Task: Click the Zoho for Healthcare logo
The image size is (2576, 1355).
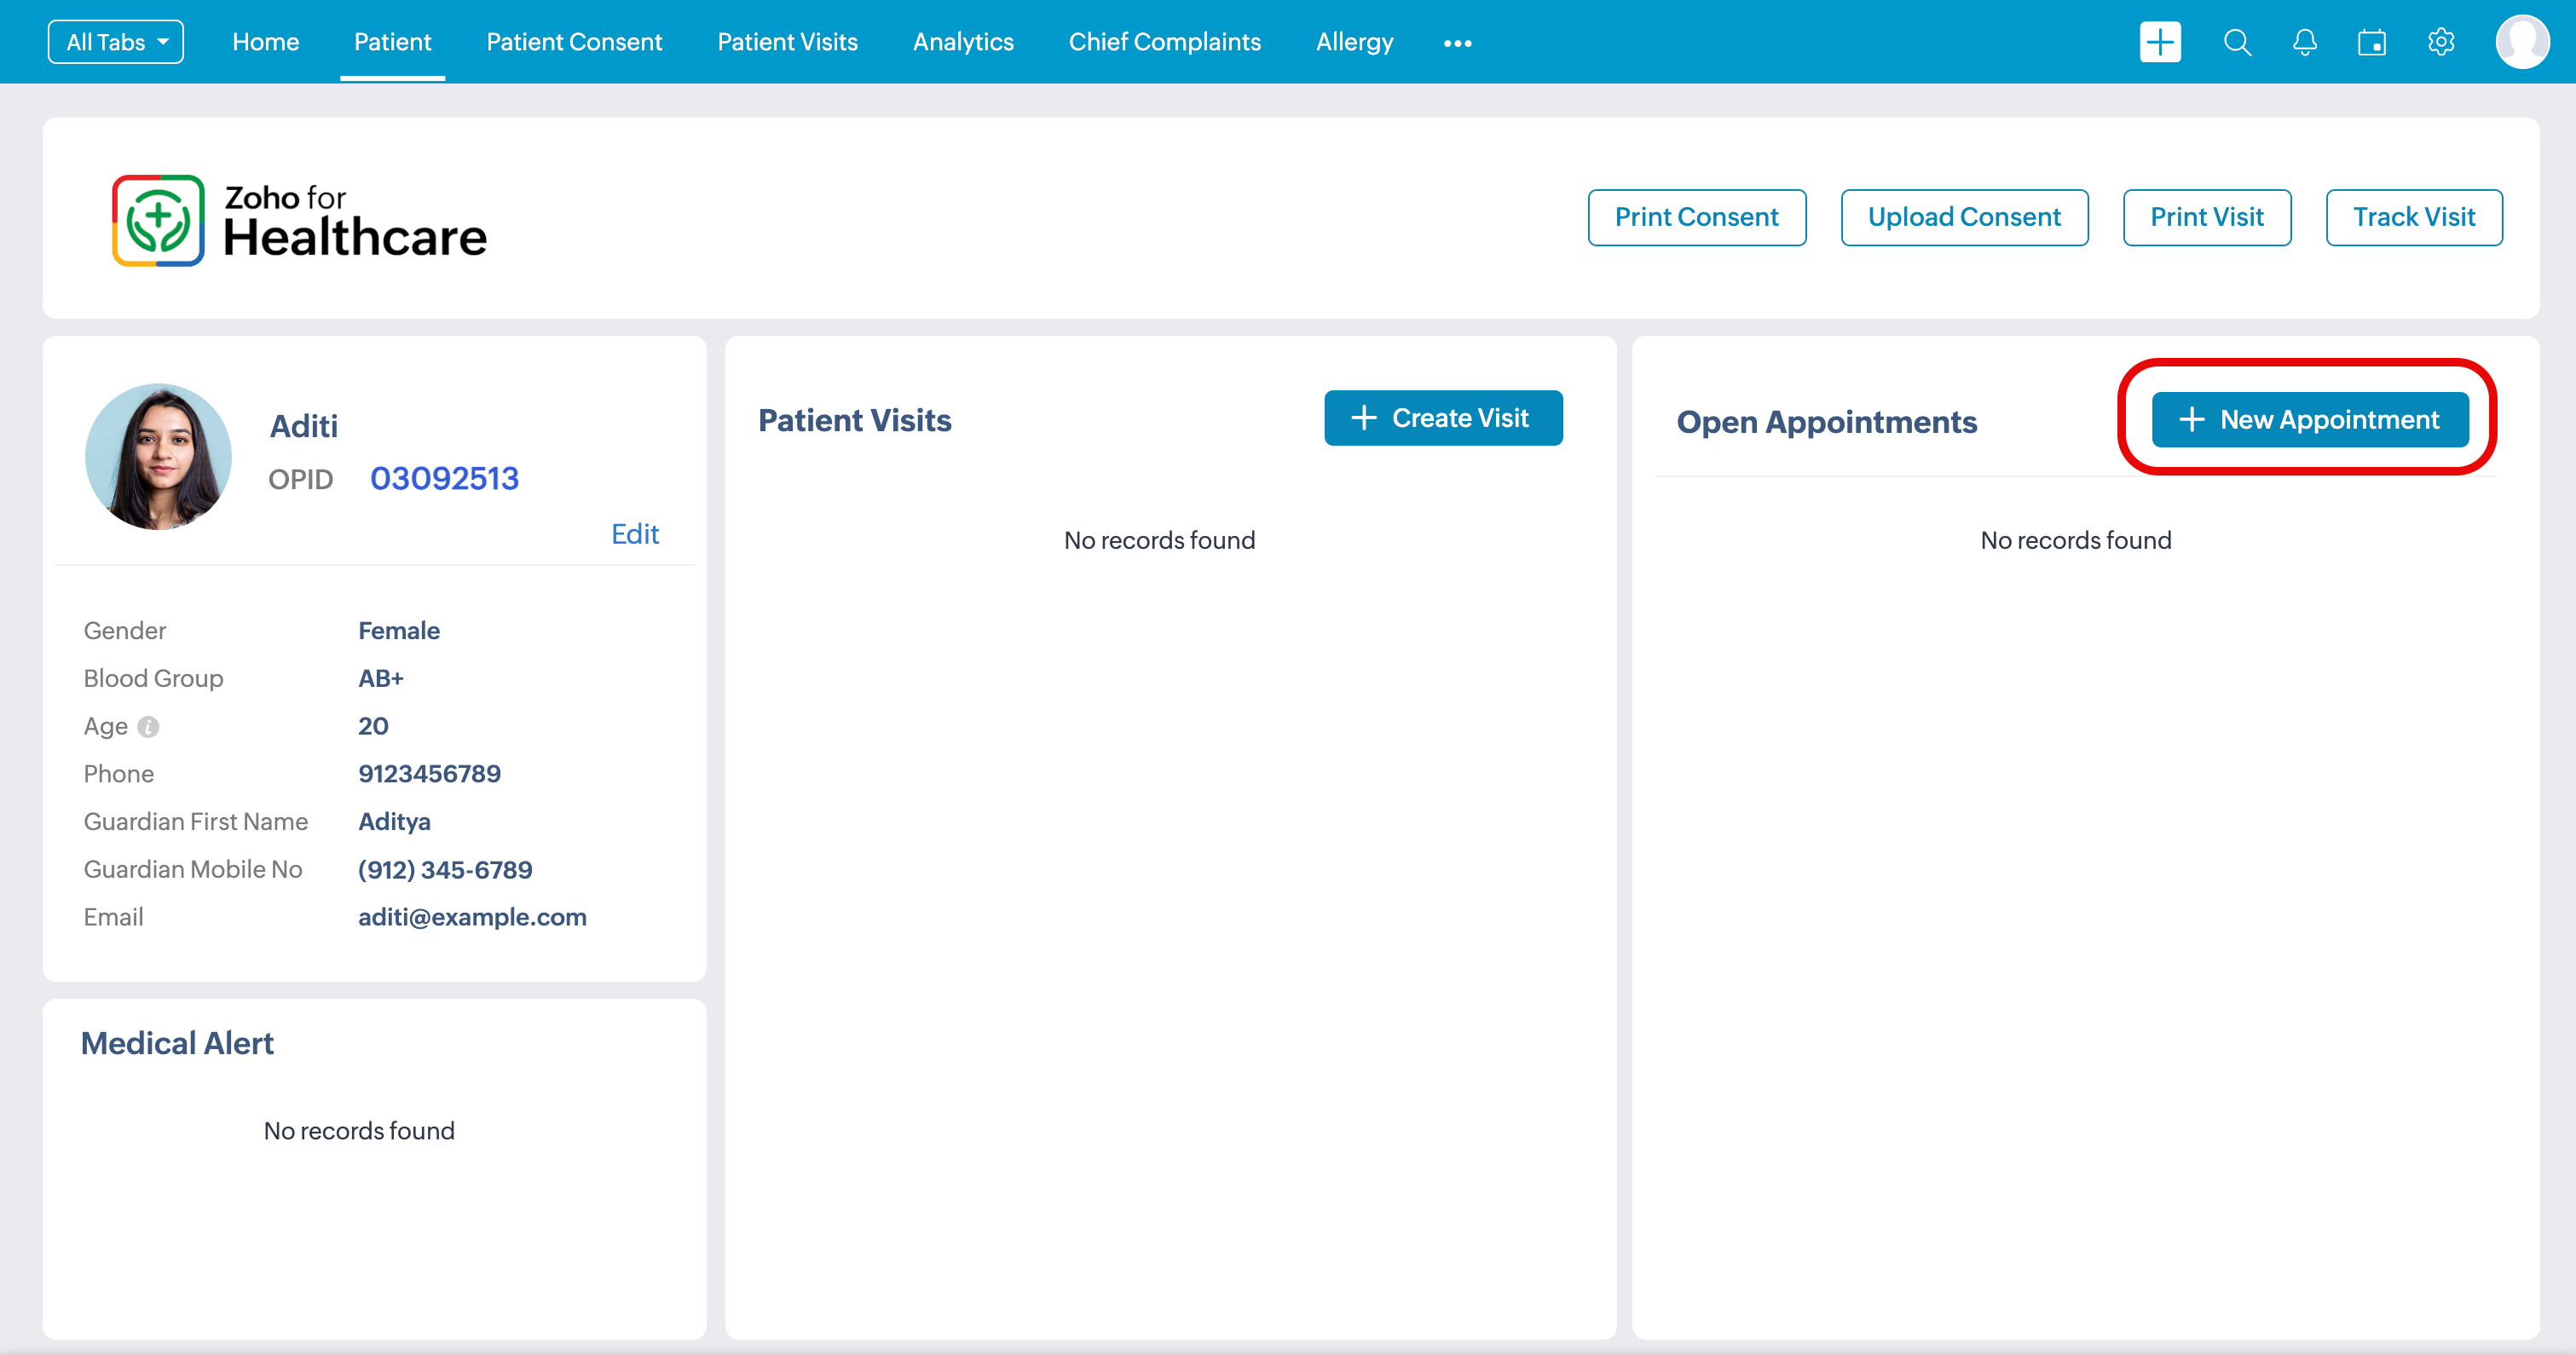Action: pyautogui.click(x=299, y=221)
